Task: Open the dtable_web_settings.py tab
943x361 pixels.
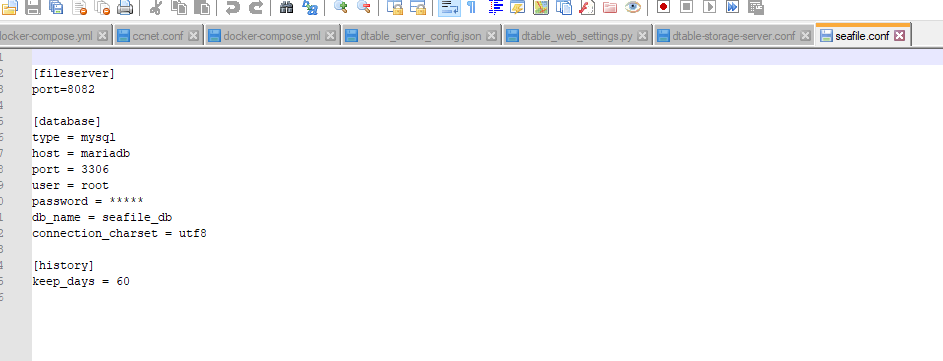Action: coord(577,36)
